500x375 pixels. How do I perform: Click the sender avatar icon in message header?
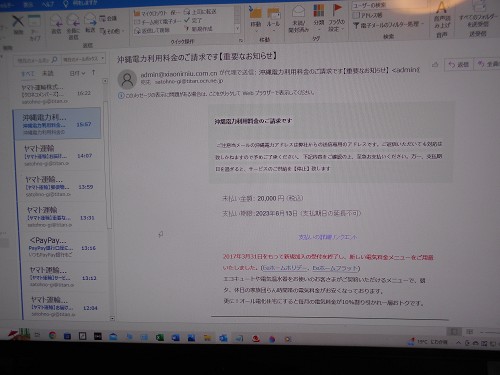click(x=127, y=79)
